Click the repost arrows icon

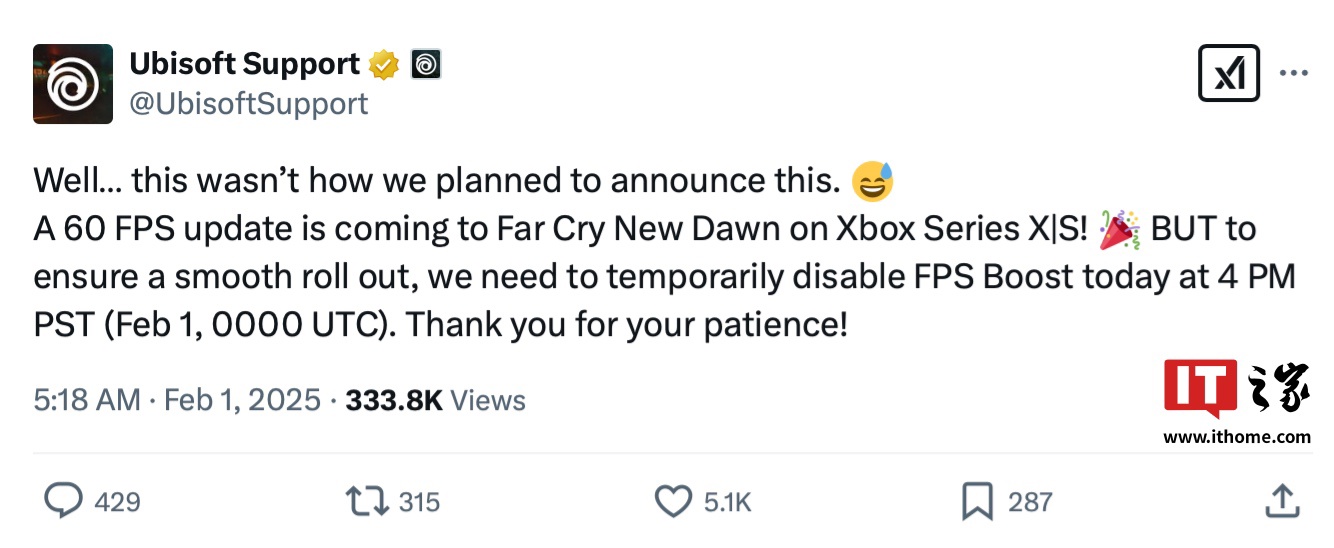coord(366,501)
